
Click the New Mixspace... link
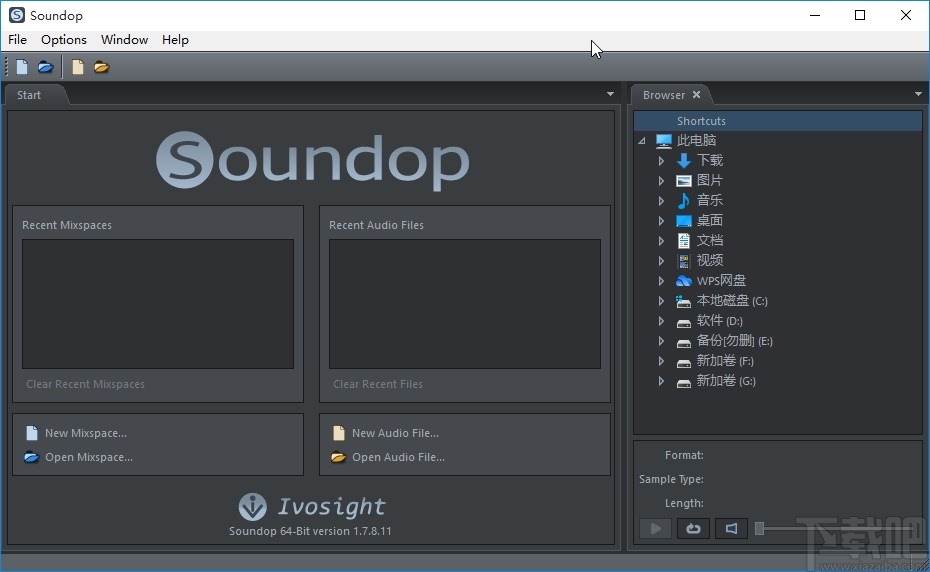tap(86, 433)
